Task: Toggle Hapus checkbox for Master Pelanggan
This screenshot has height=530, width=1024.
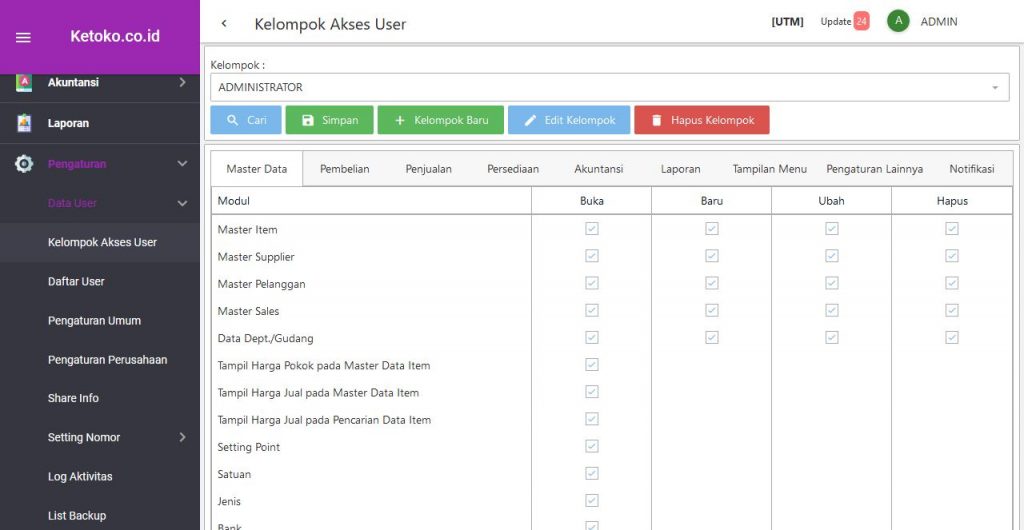Action: tap(952, 283)
